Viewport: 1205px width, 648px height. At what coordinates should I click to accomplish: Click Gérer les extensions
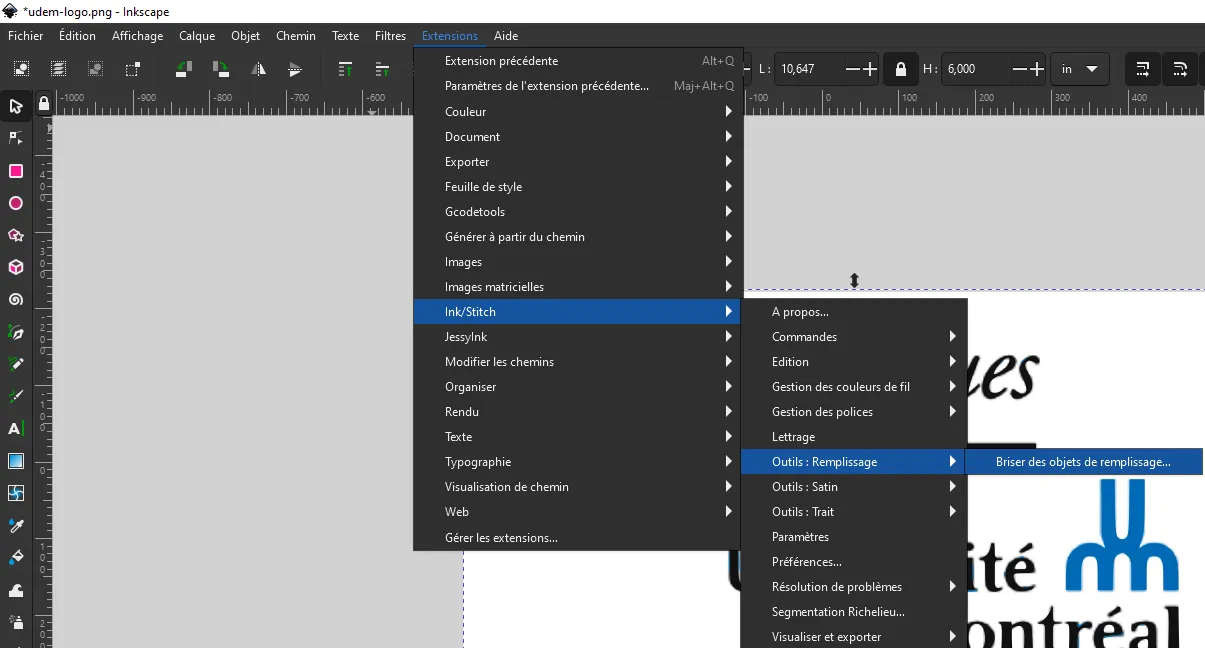coord(577,538)
